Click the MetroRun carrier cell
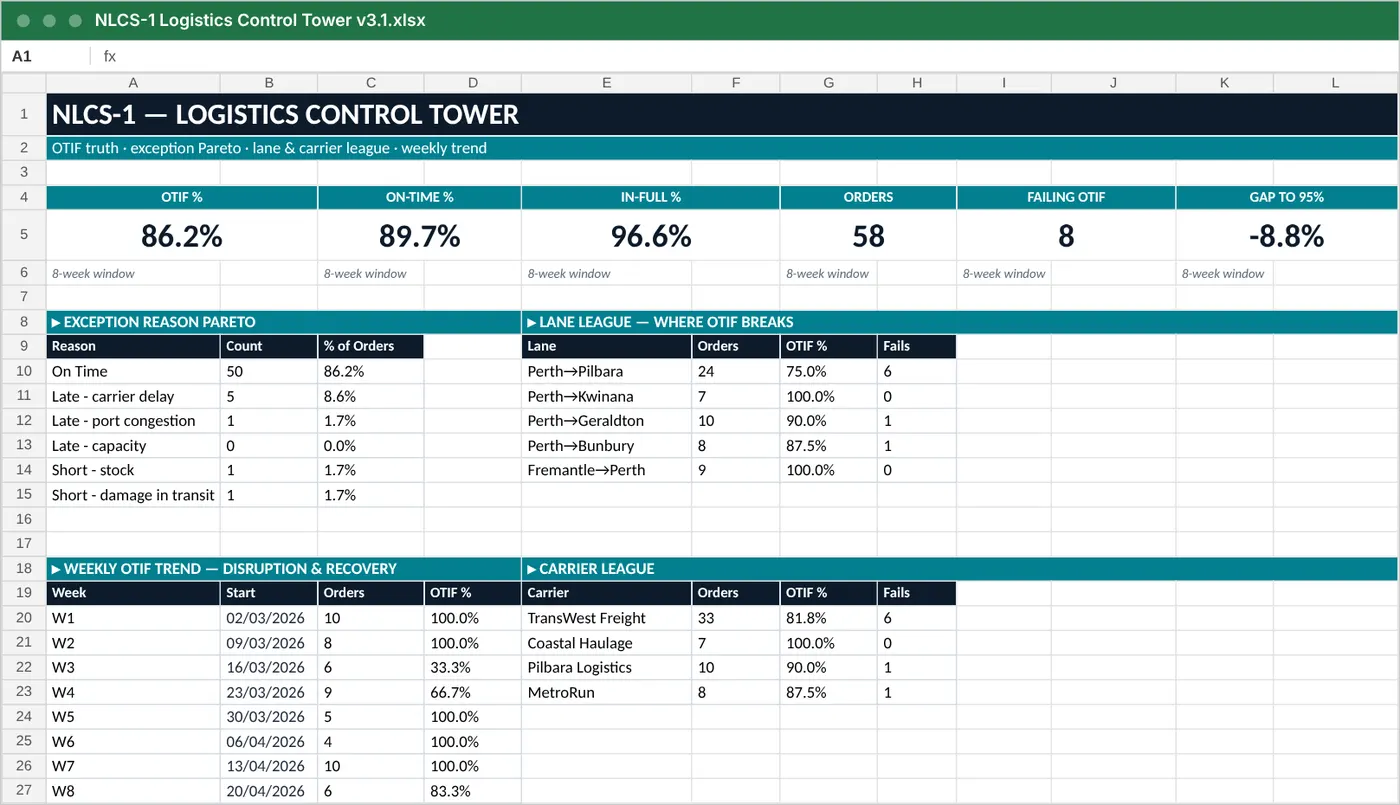Viewport: 1400px width, 805px height. coord(606,692)
